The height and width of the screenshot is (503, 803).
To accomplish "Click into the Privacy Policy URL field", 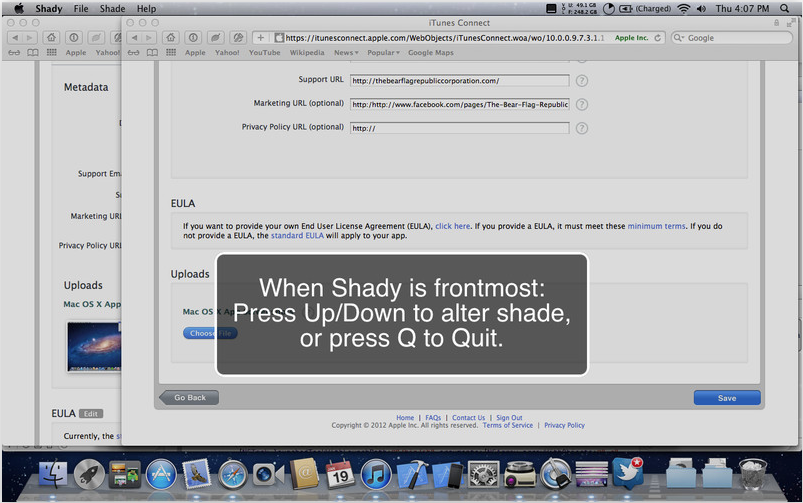I will click(x=459, y=128).
